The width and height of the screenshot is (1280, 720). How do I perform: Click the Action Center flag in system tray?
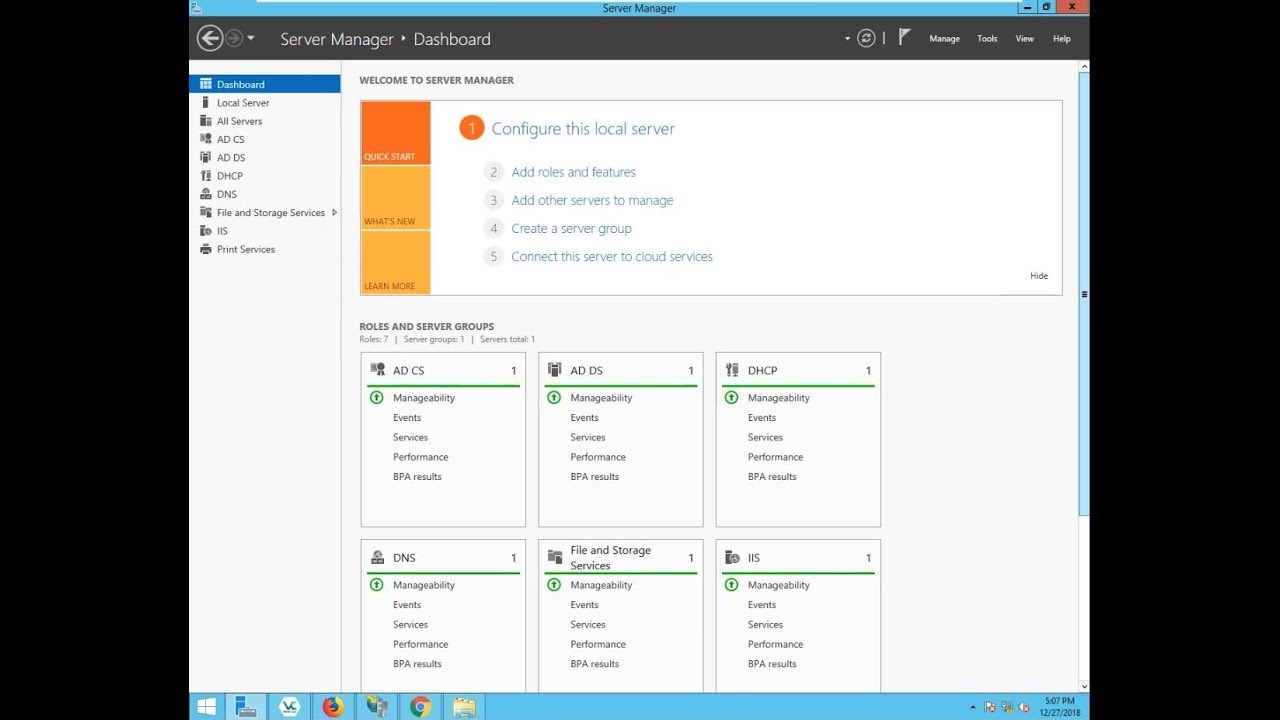989,708
